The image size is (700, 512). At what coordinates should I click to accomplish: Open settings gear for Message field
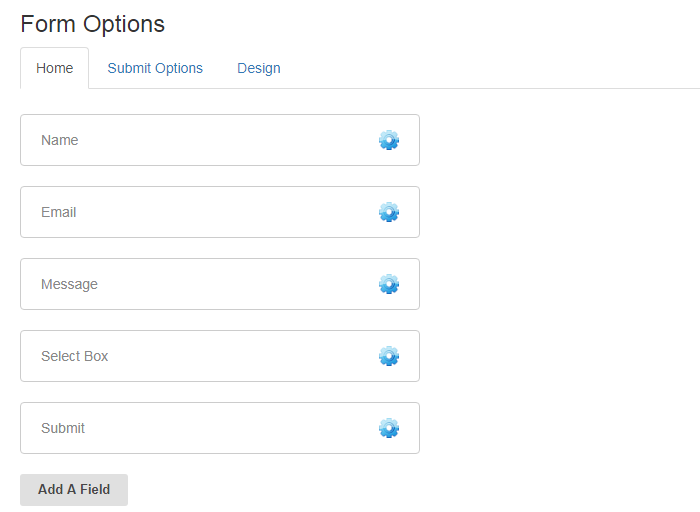coord(389,284)
